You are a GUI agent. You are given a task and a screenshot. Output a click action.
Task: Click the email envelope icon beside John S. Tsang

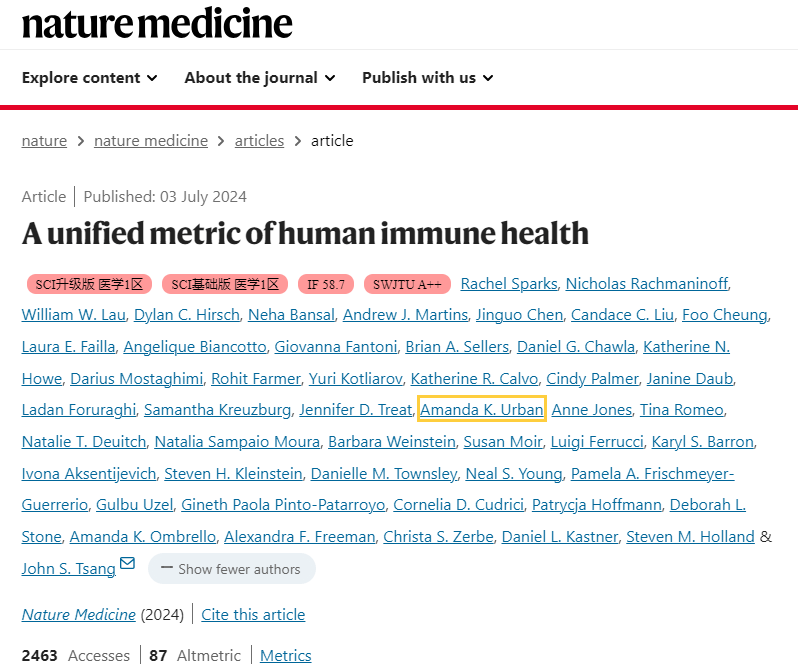pyautogui.click(x=127, y=564)
